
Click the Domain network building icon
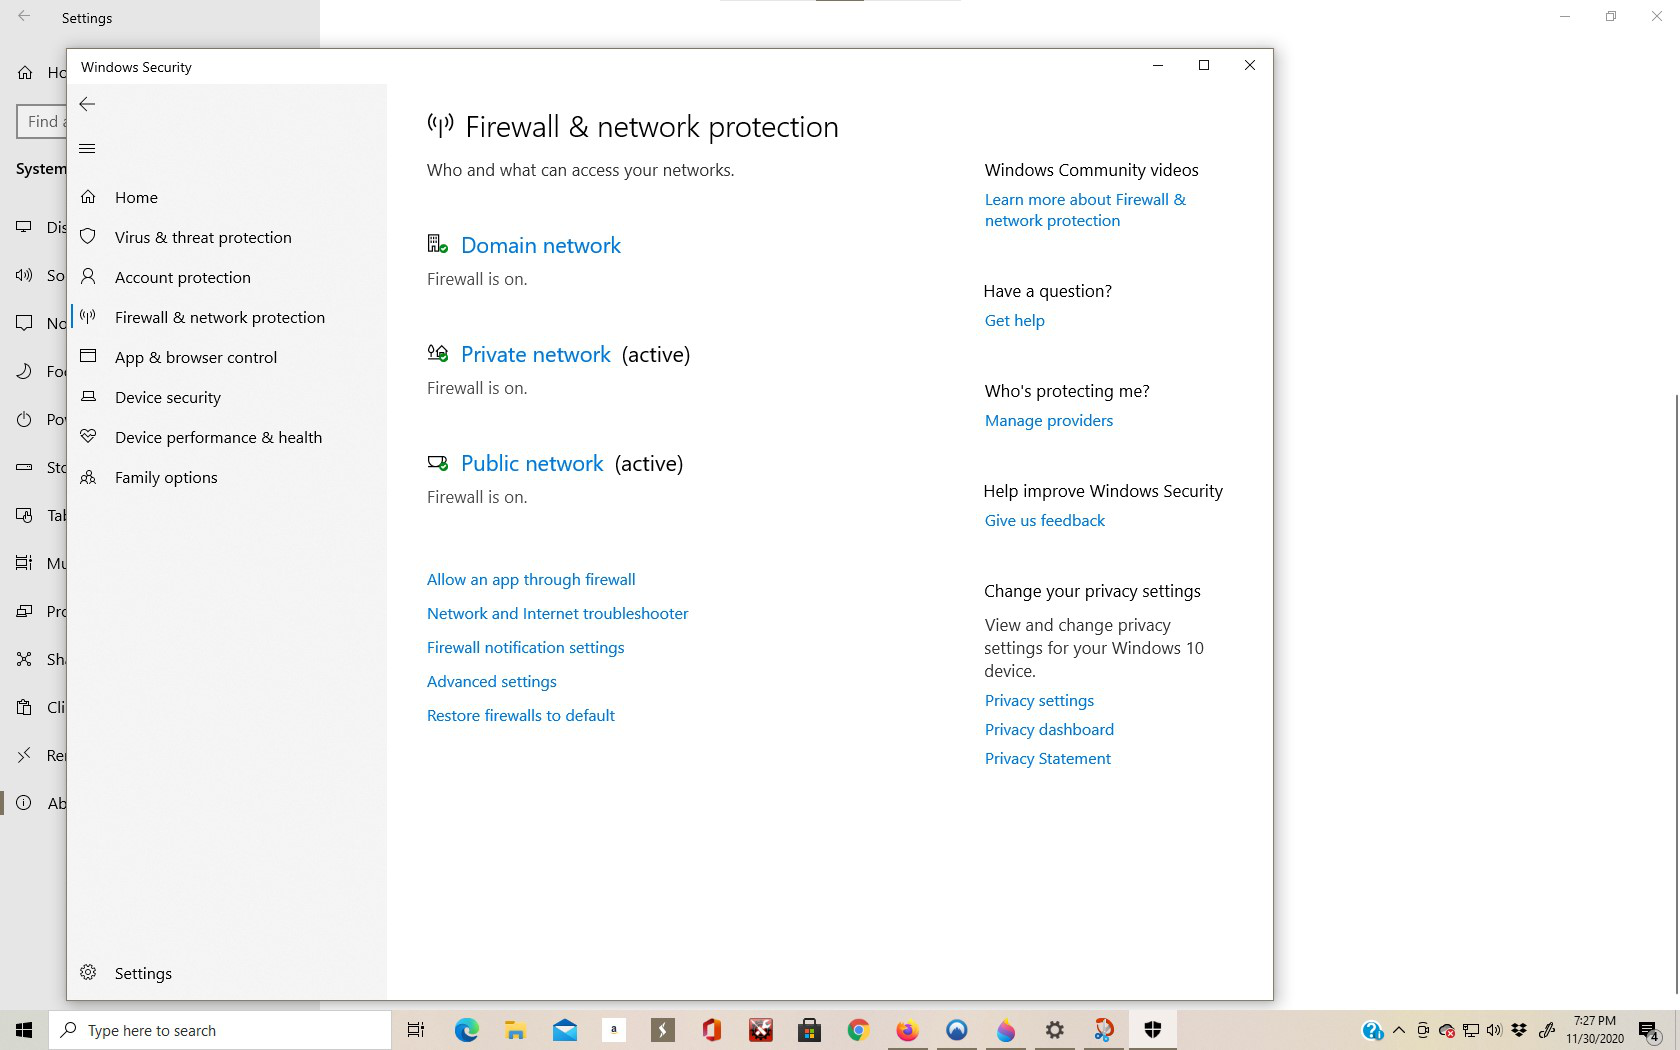pyautogui.click(x=438, y=244)
